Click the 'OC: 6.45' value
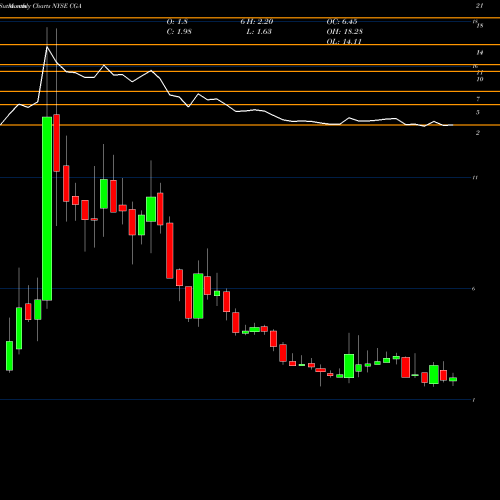 [x=342, y=22]
